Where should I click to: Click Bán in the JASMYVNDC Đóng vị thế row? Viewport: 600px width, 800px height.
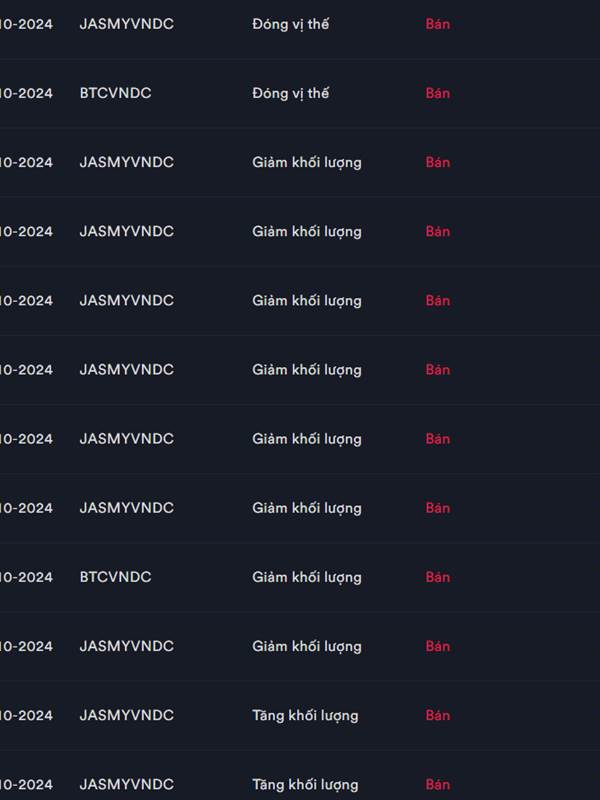point(438,24)
